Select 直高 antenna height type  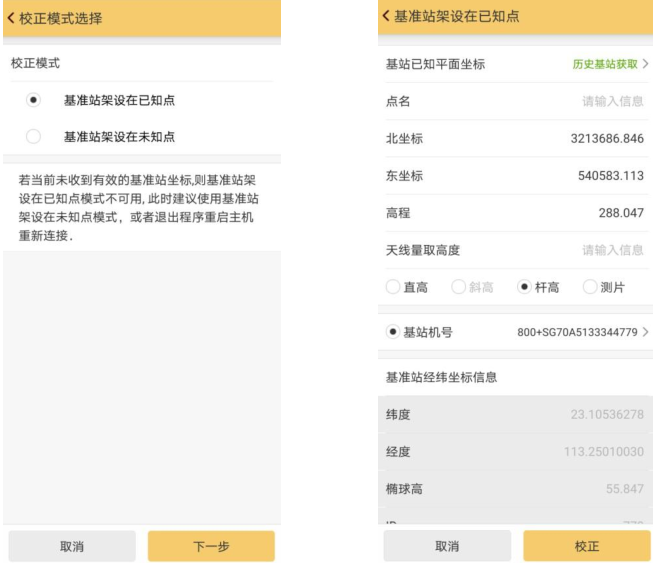click(x=394, y=288)
